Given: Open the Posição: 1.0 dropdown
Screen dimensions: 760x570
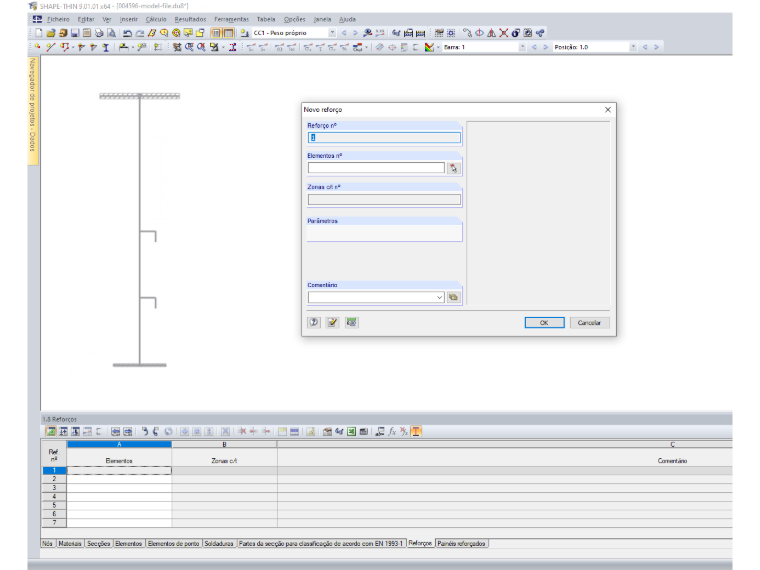Looking at the screenshot, I should pos(633,47).
